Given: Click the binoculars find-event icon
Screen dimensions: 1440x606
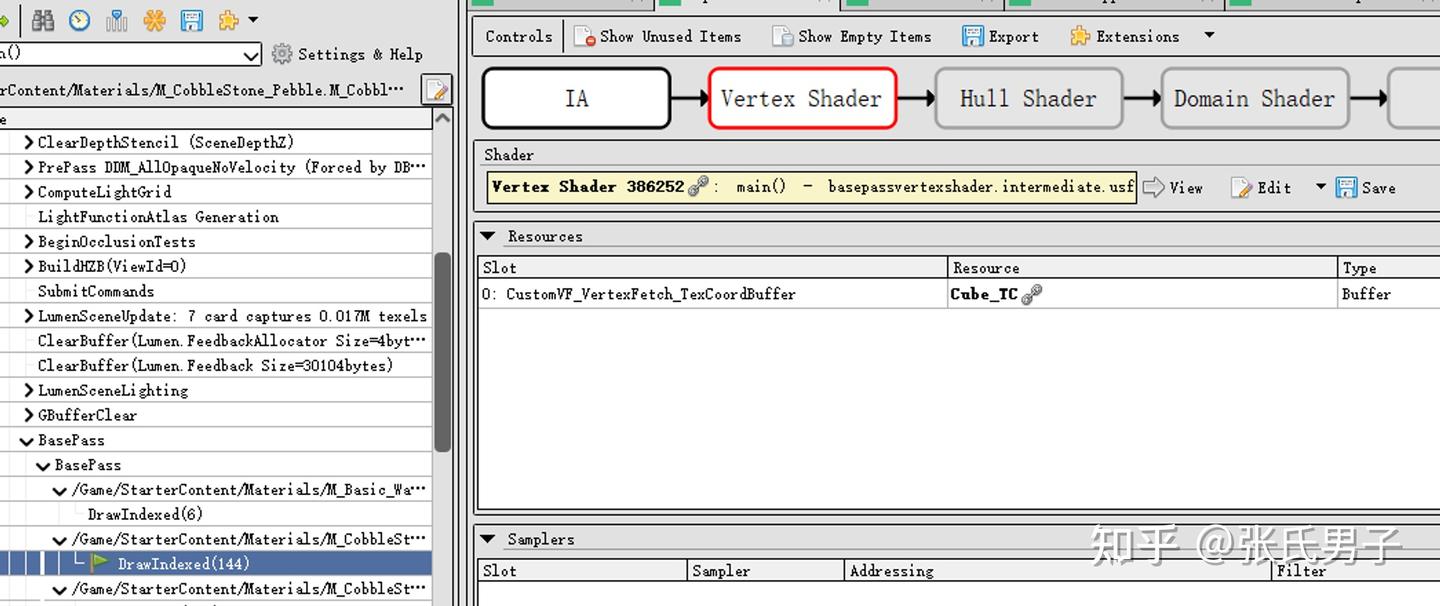Looking at the screenshot, I should pyautogui.click(x=43, y=20).
